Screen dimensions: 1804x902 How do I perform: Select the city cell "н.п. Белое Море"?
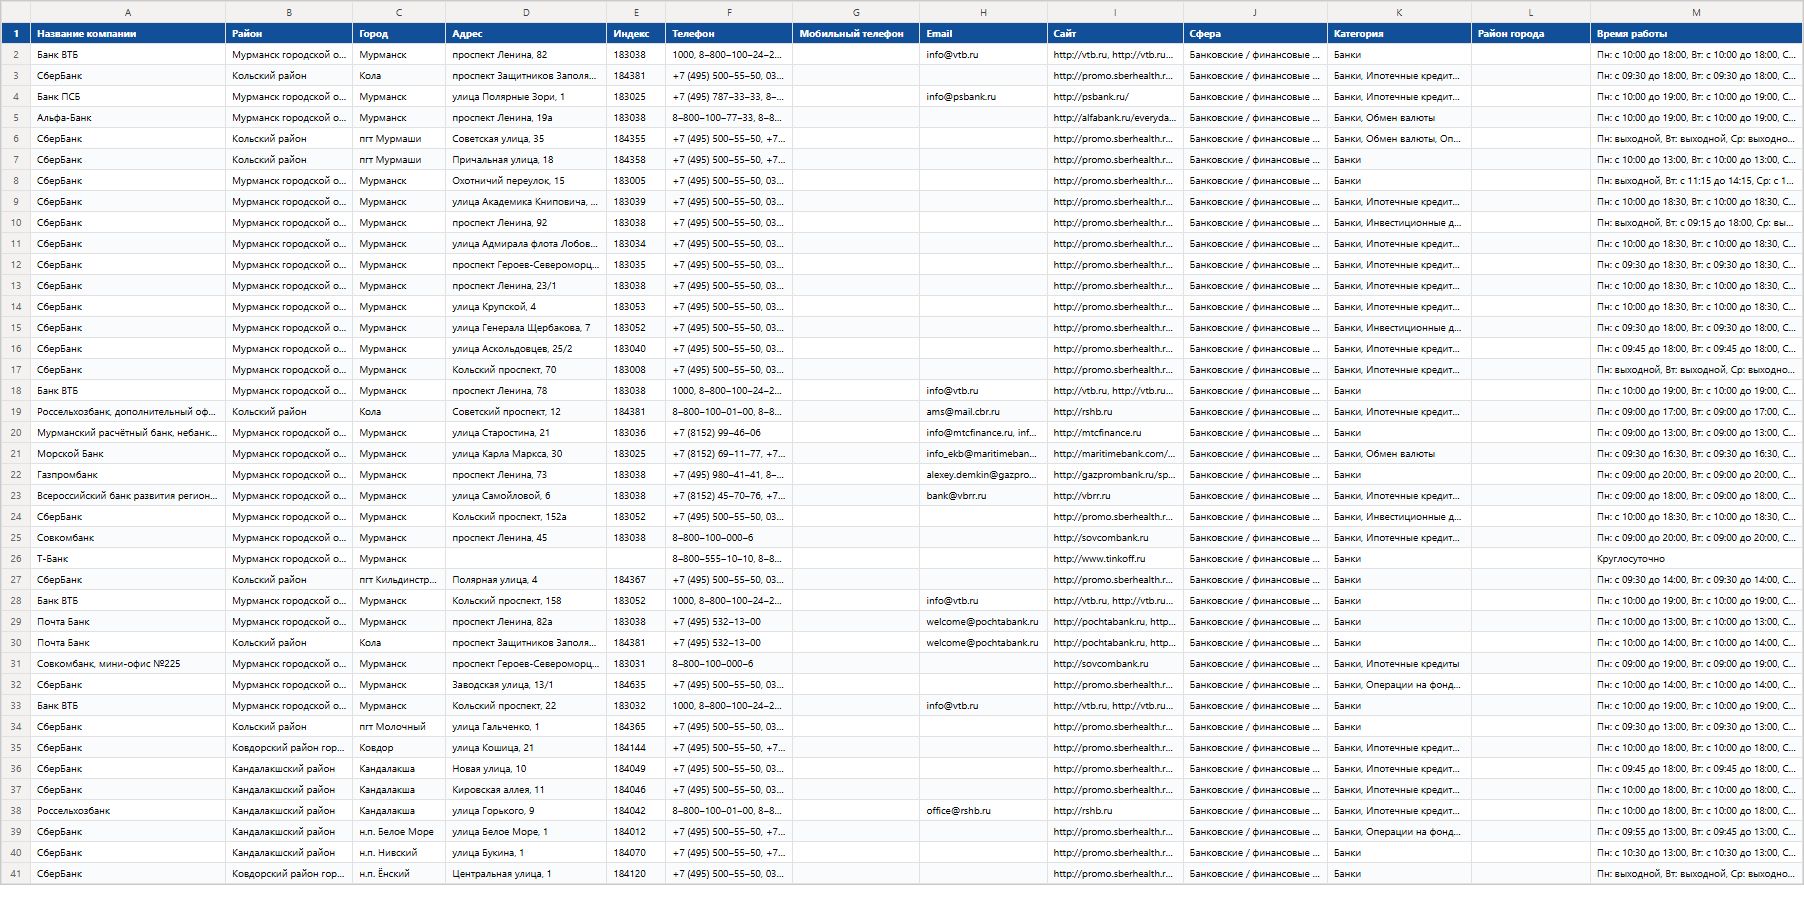coord(399,832)
